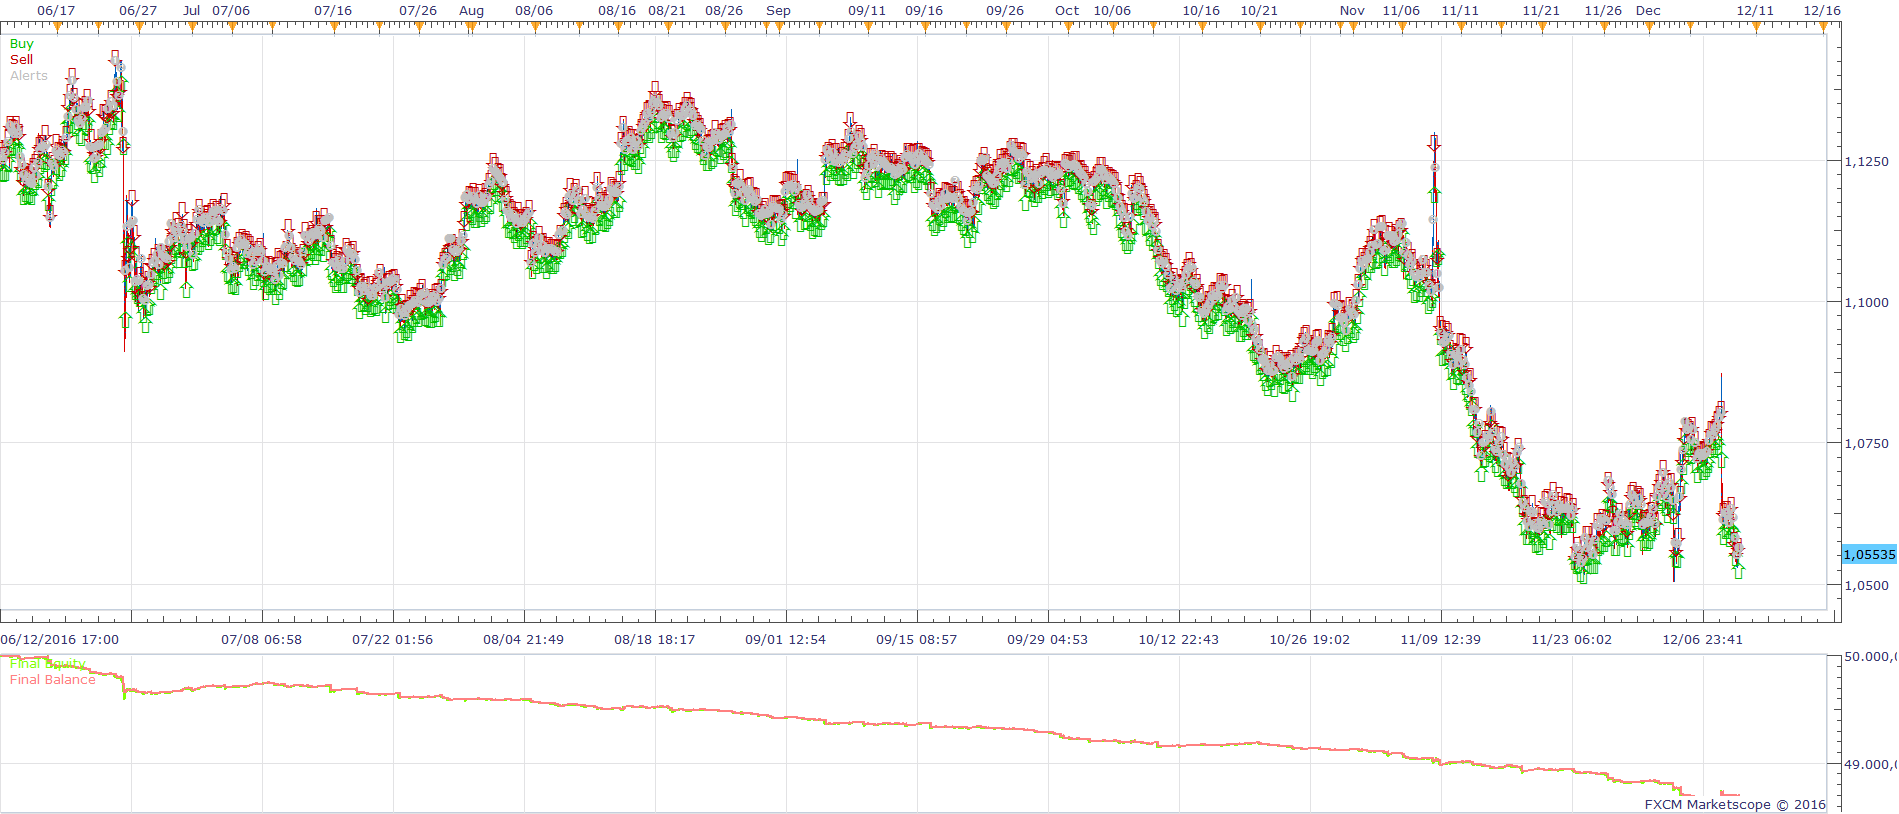Select the orange marker under Aug label
The image size is (1899, 814).
[x=471, y=26]
